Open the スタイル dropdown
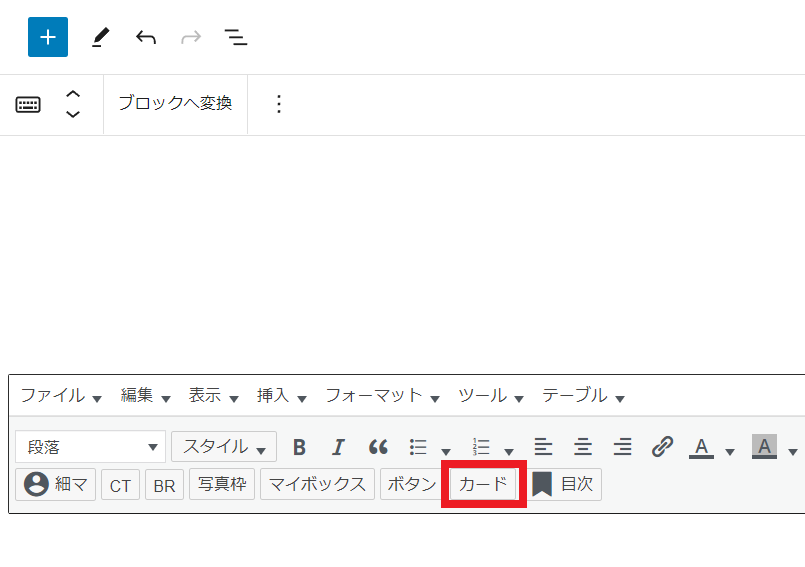The height and width of the screenshot is (567, 805). 224,447
